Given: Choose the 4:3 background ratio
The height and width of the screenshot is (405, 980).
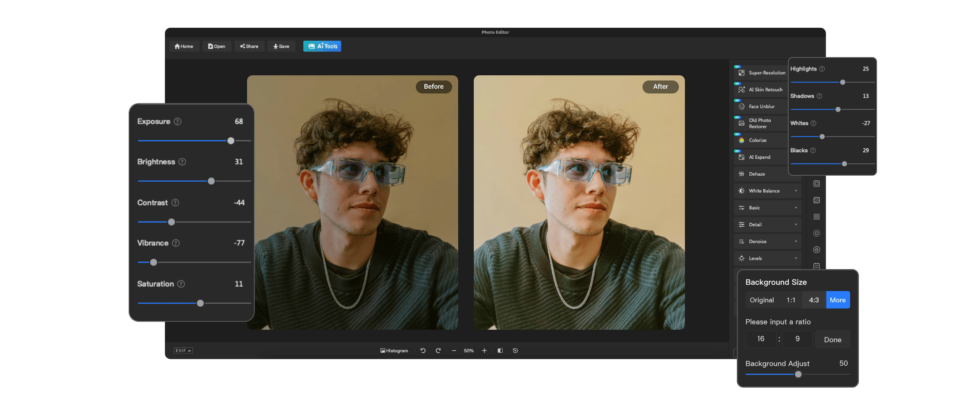Looking at the screenshot, I should (x=814, y=300).
